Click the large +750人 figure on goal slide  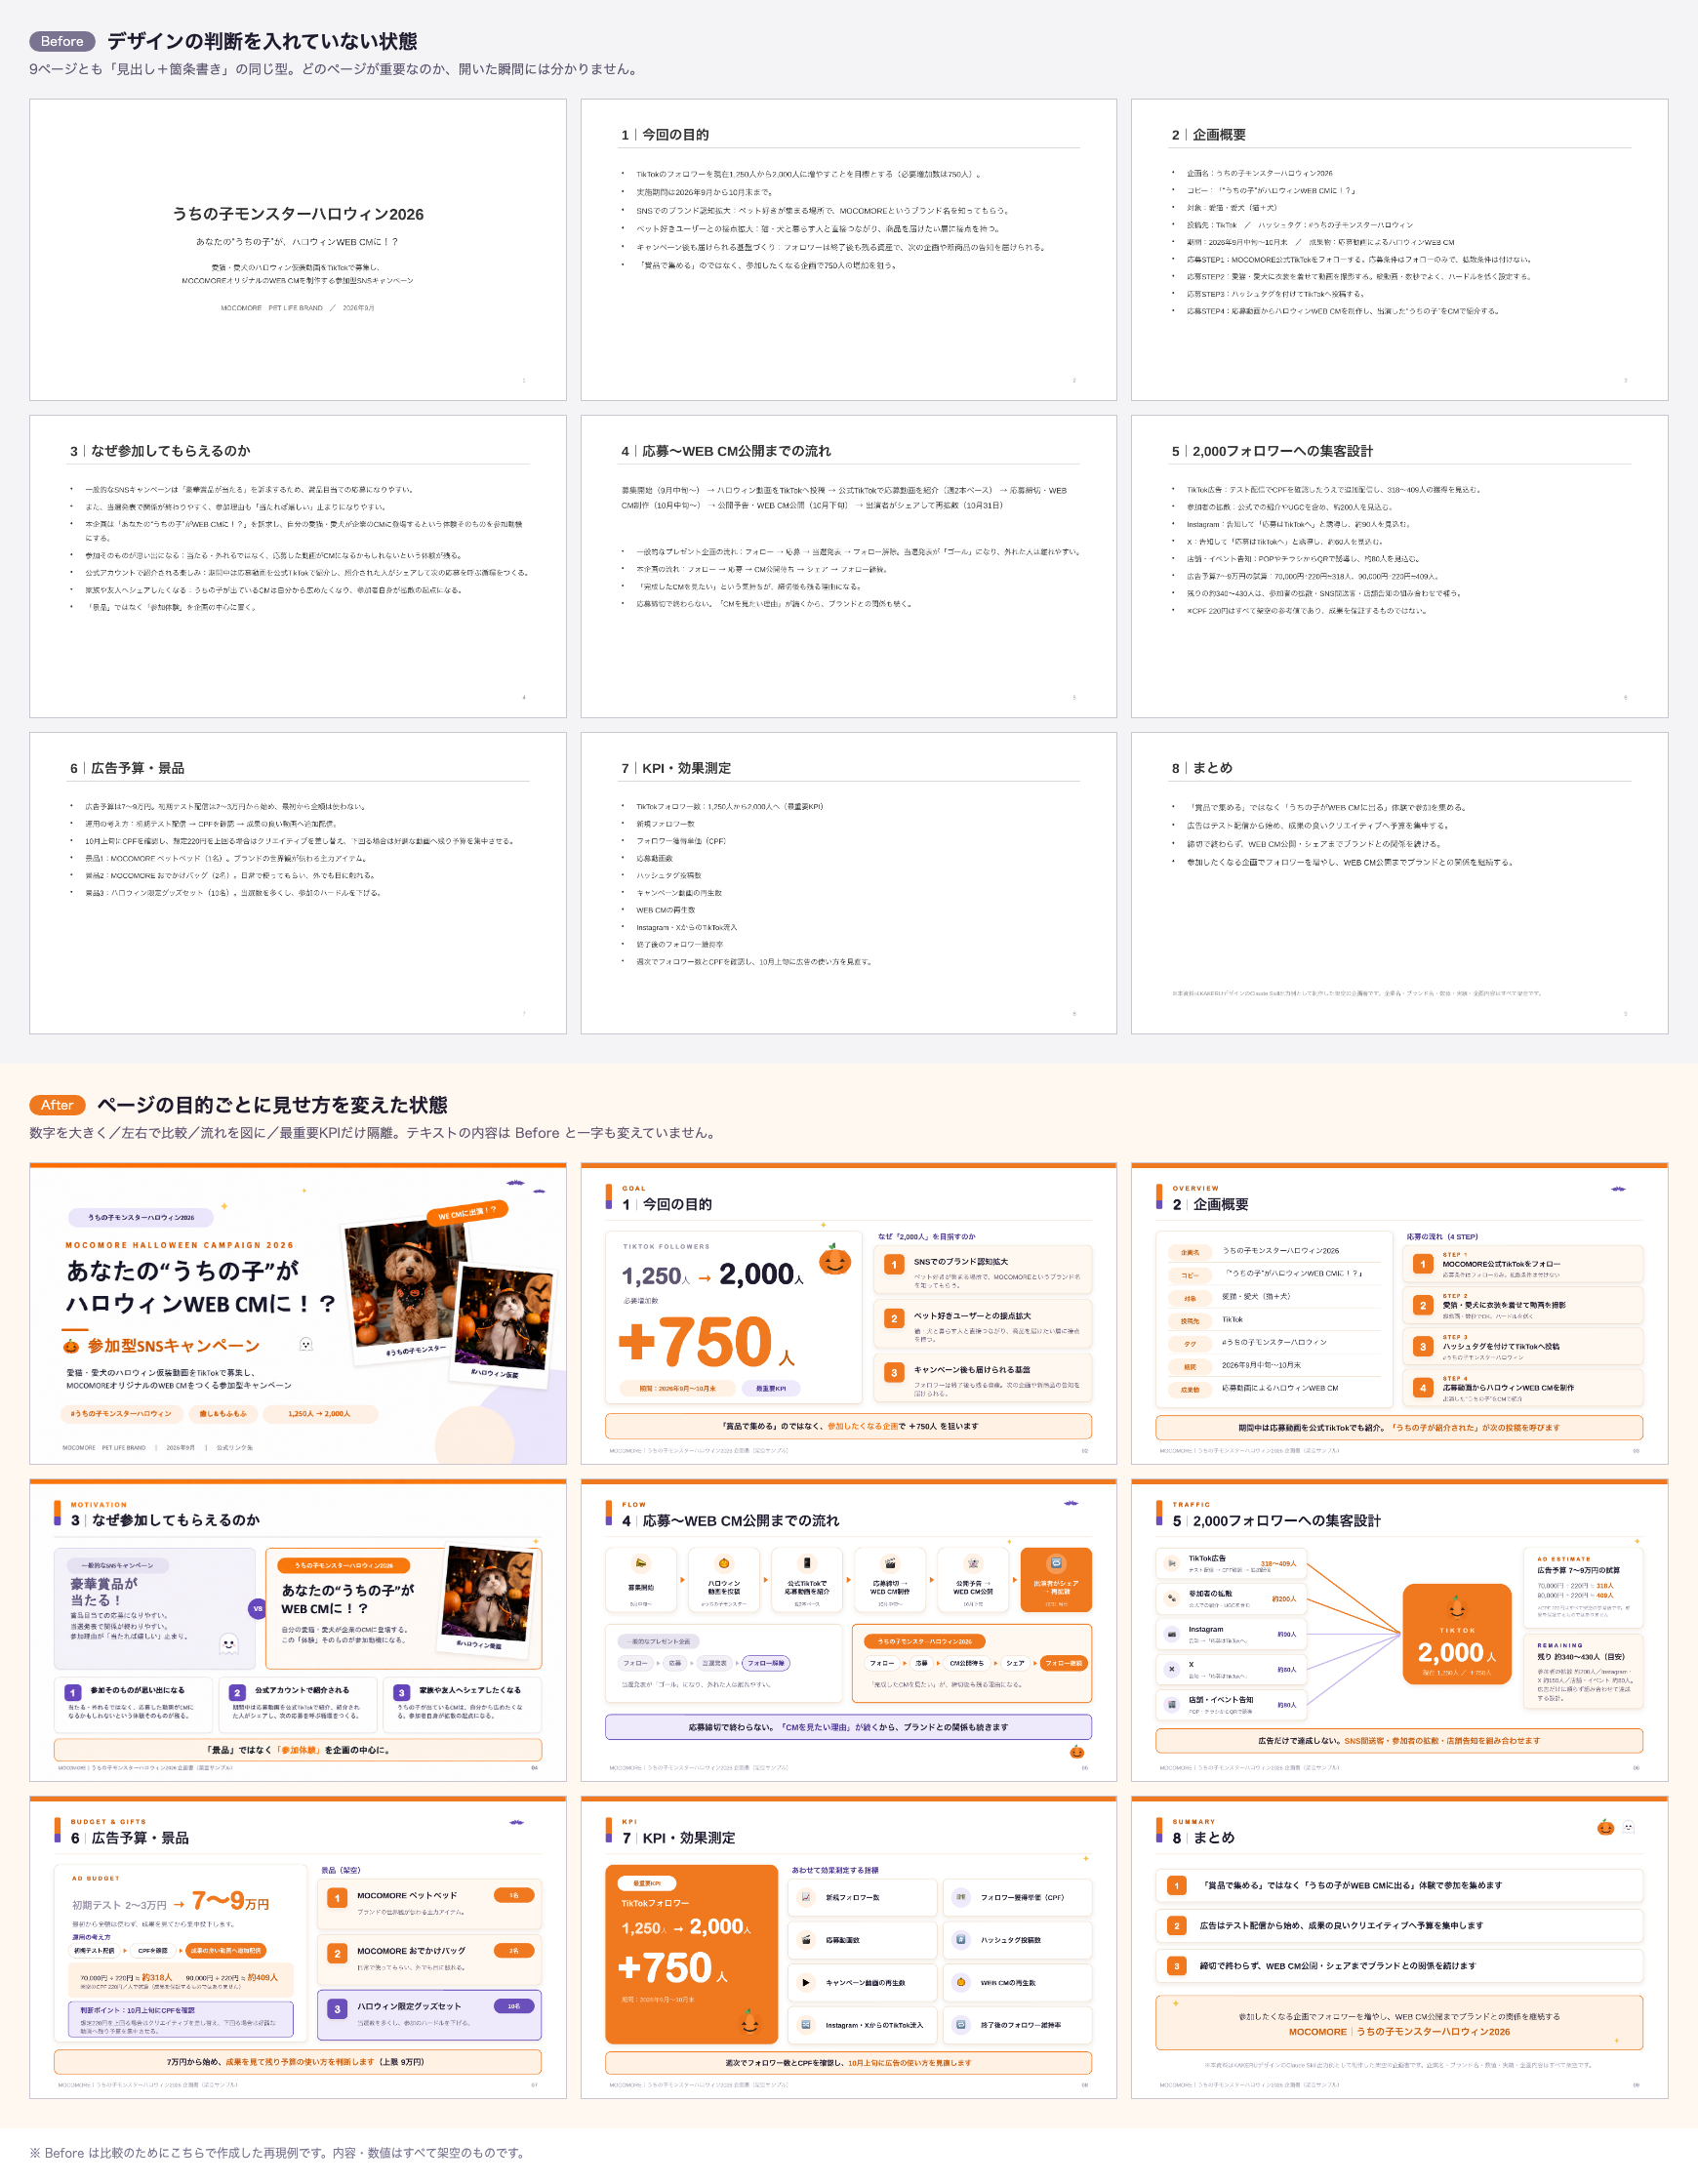[707, 1341]
